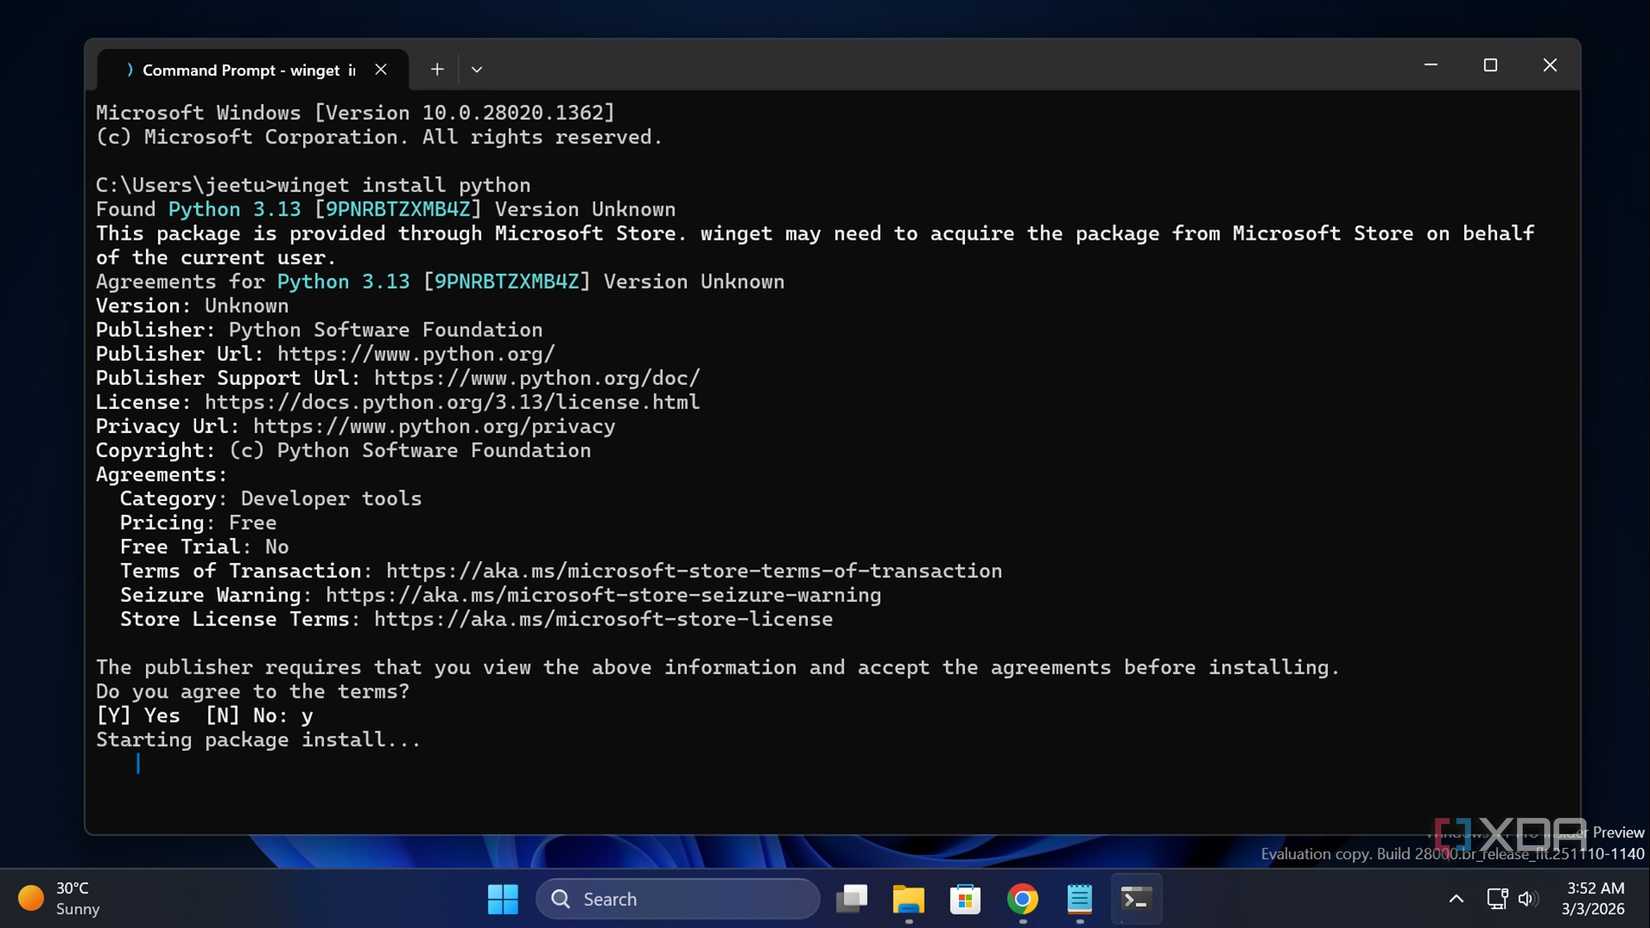This screenshot has height=928, width=1650.
Task: Select the Terminal icon on taskbar
Action: click(1136, 899)
